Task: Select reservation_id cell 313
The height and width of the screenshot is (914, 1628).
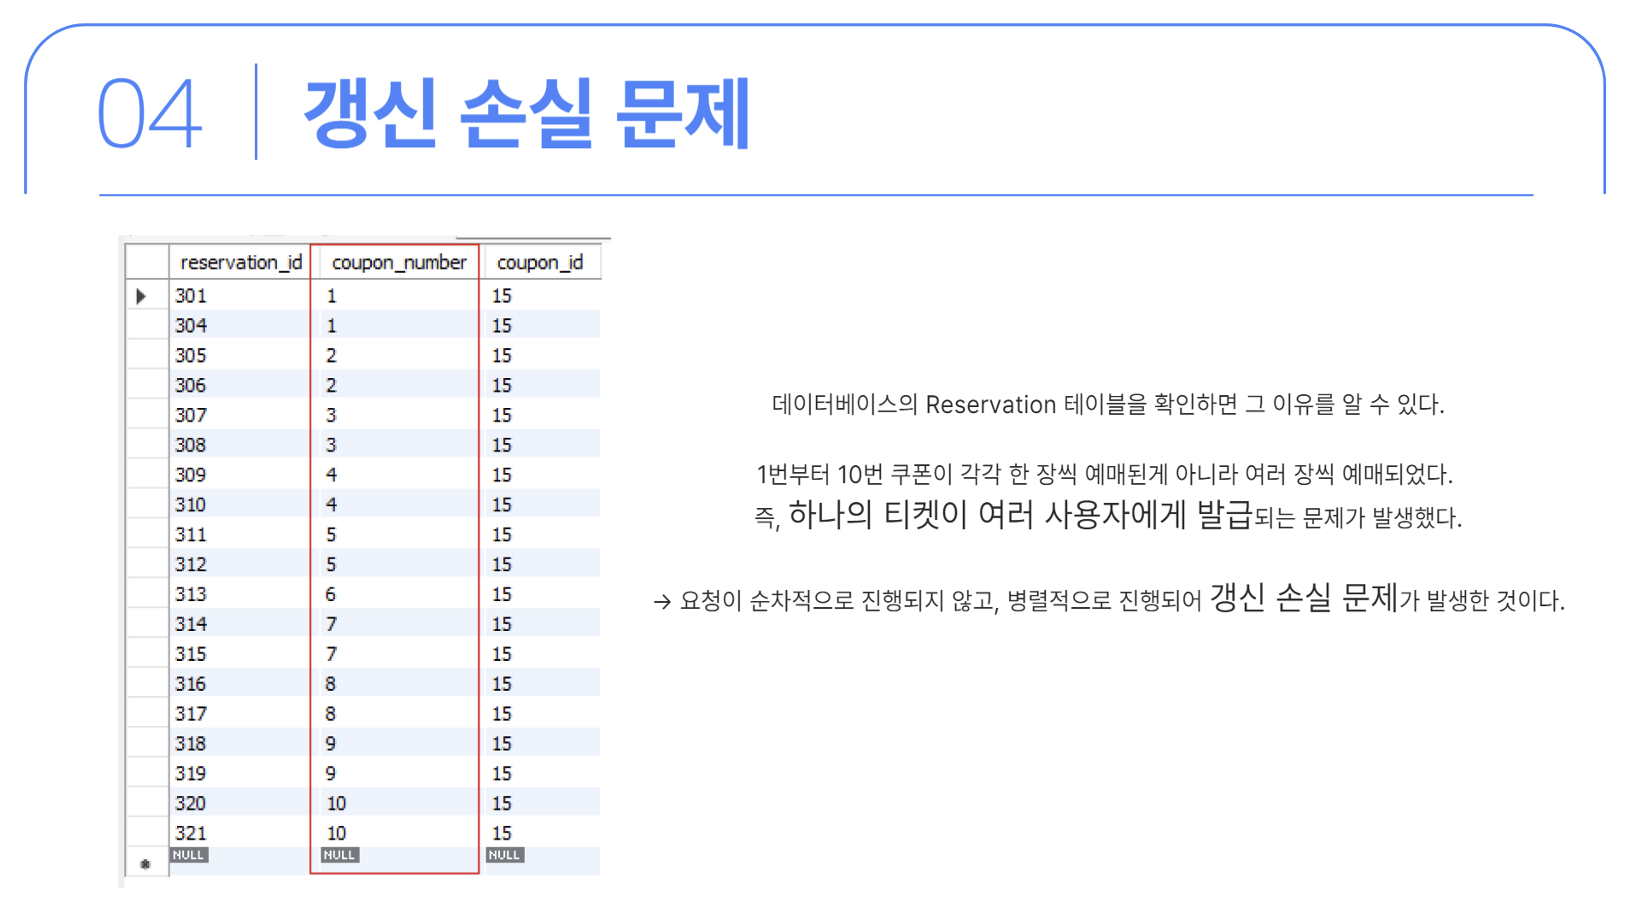Action: [190, 594]
